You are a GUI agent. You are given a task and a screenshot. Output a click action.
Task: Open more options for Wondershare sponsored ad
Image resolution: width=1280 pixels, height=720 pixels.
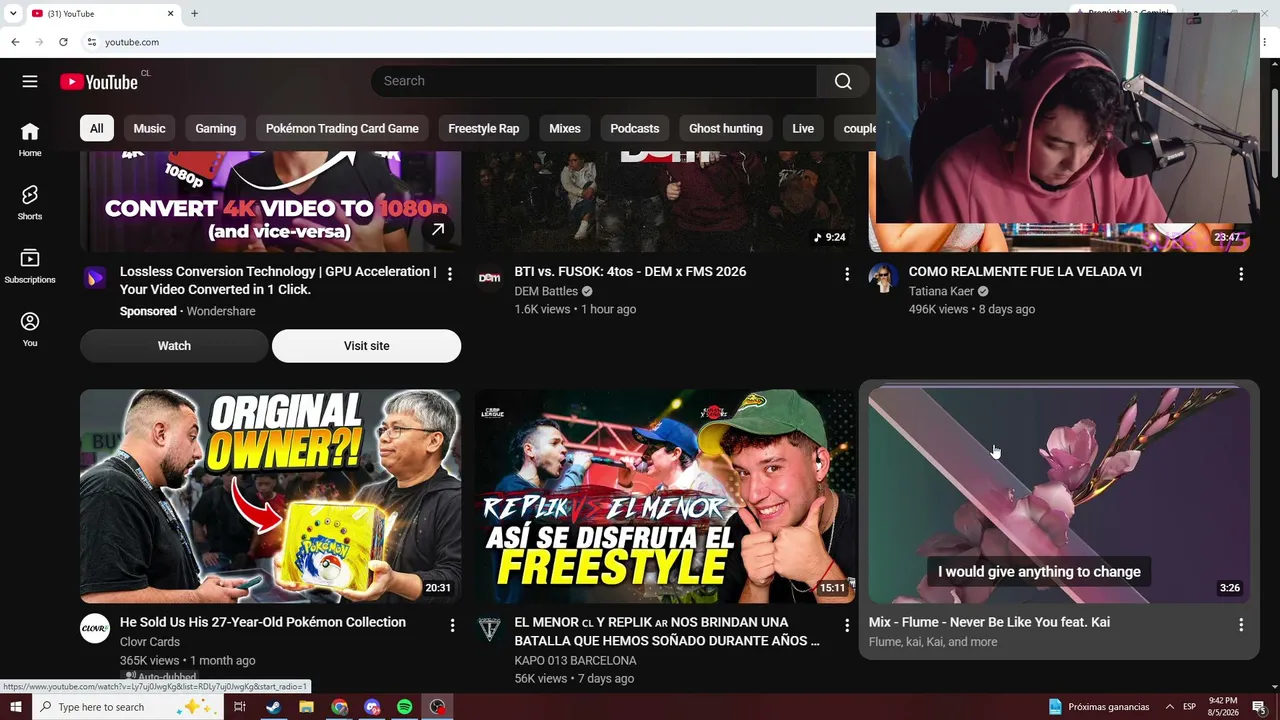pos(450,274)
